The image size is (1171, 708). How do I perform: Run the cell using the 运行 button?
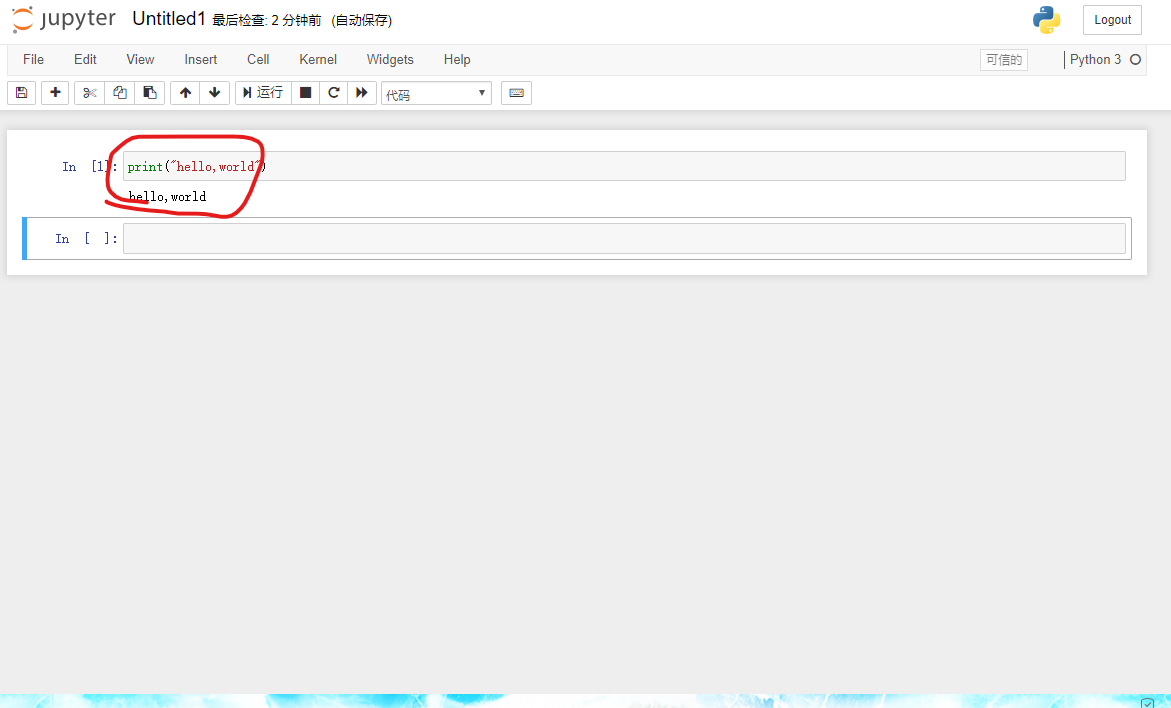point(263,93)
